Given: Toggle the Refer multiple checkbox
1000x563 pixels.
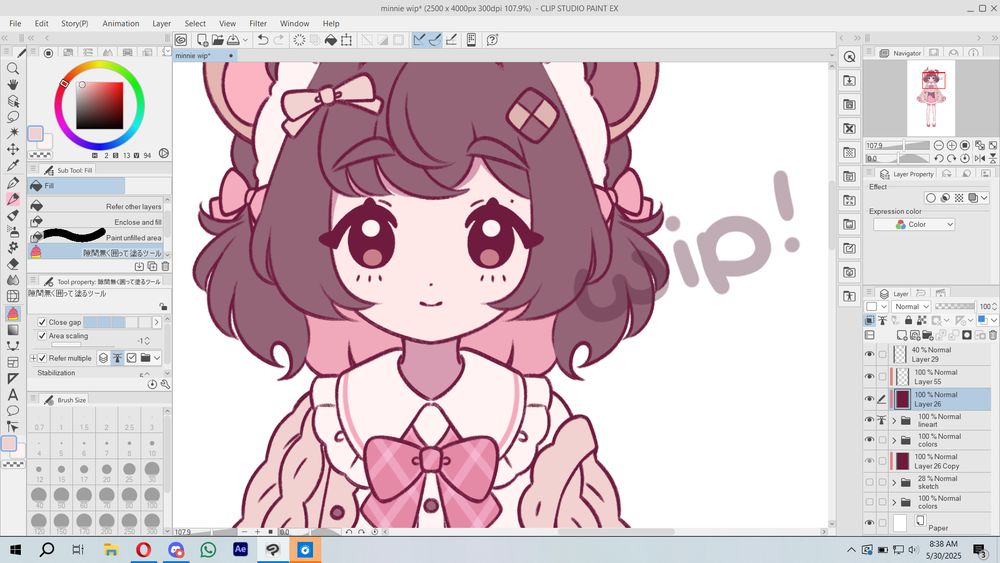Looking at the screenshot, I should pos(42,358).
